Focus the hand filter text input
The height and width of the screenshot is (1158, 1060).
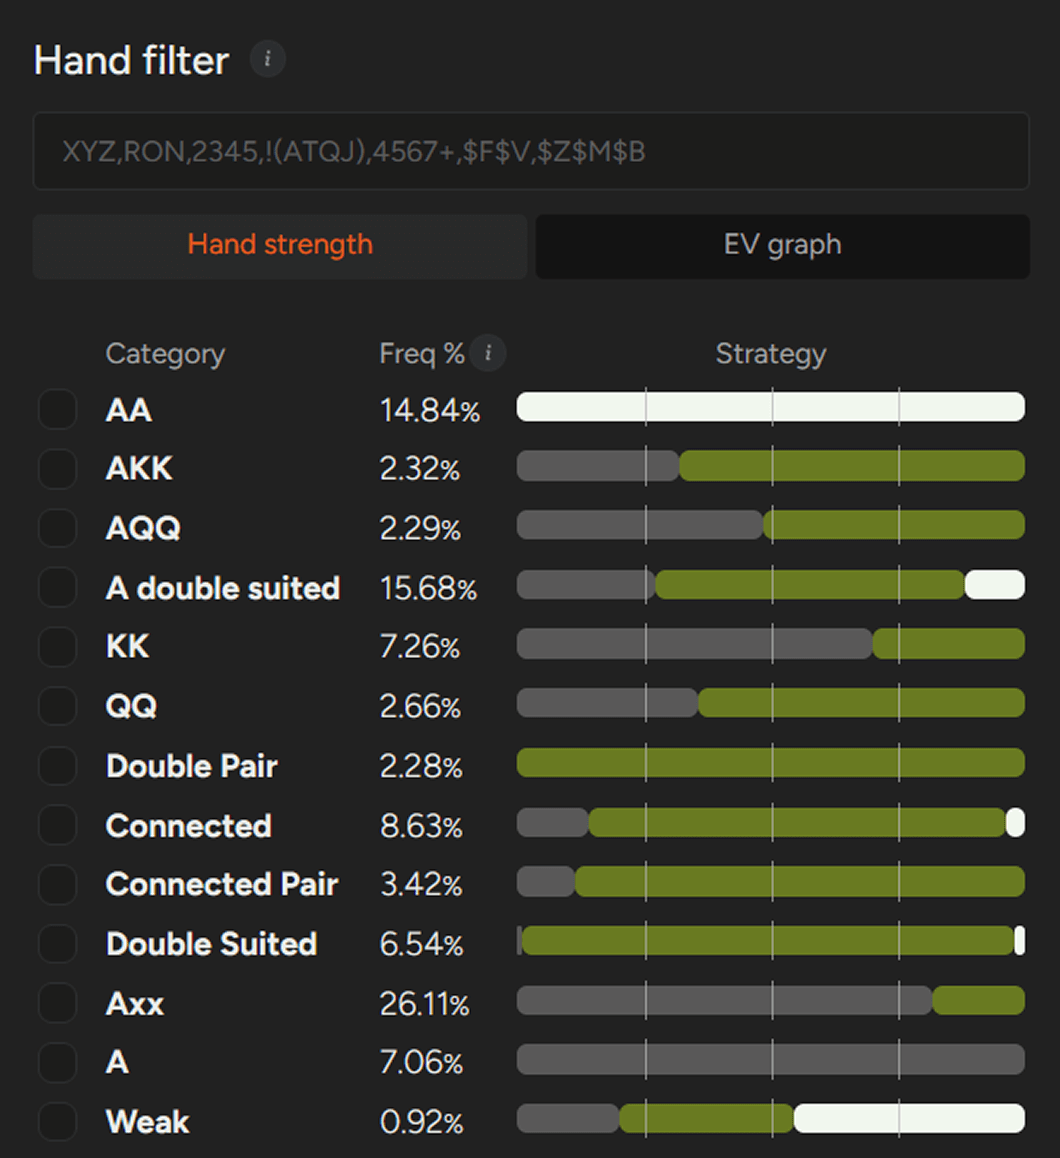coord(531,152)
